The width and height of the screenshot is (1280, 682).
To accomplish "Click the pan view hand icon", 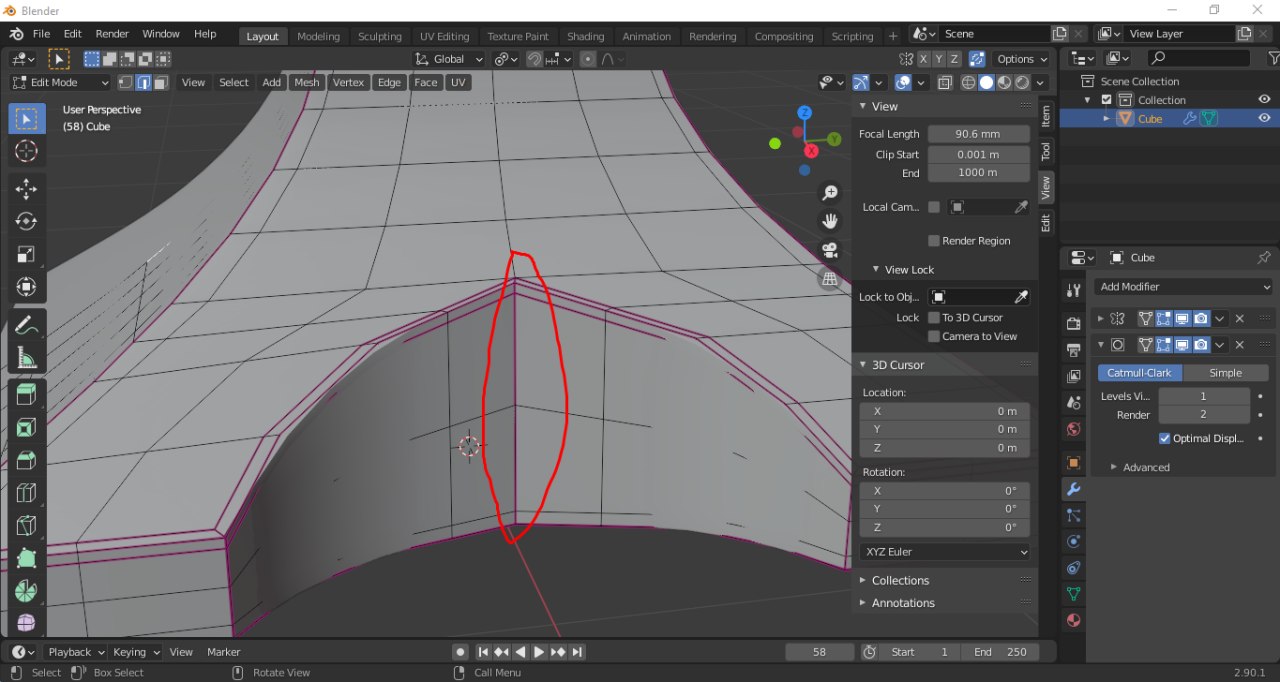I will [830, 220].
